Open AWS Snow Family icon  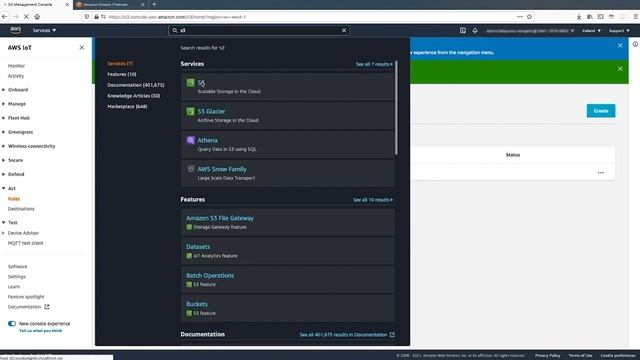190,169
